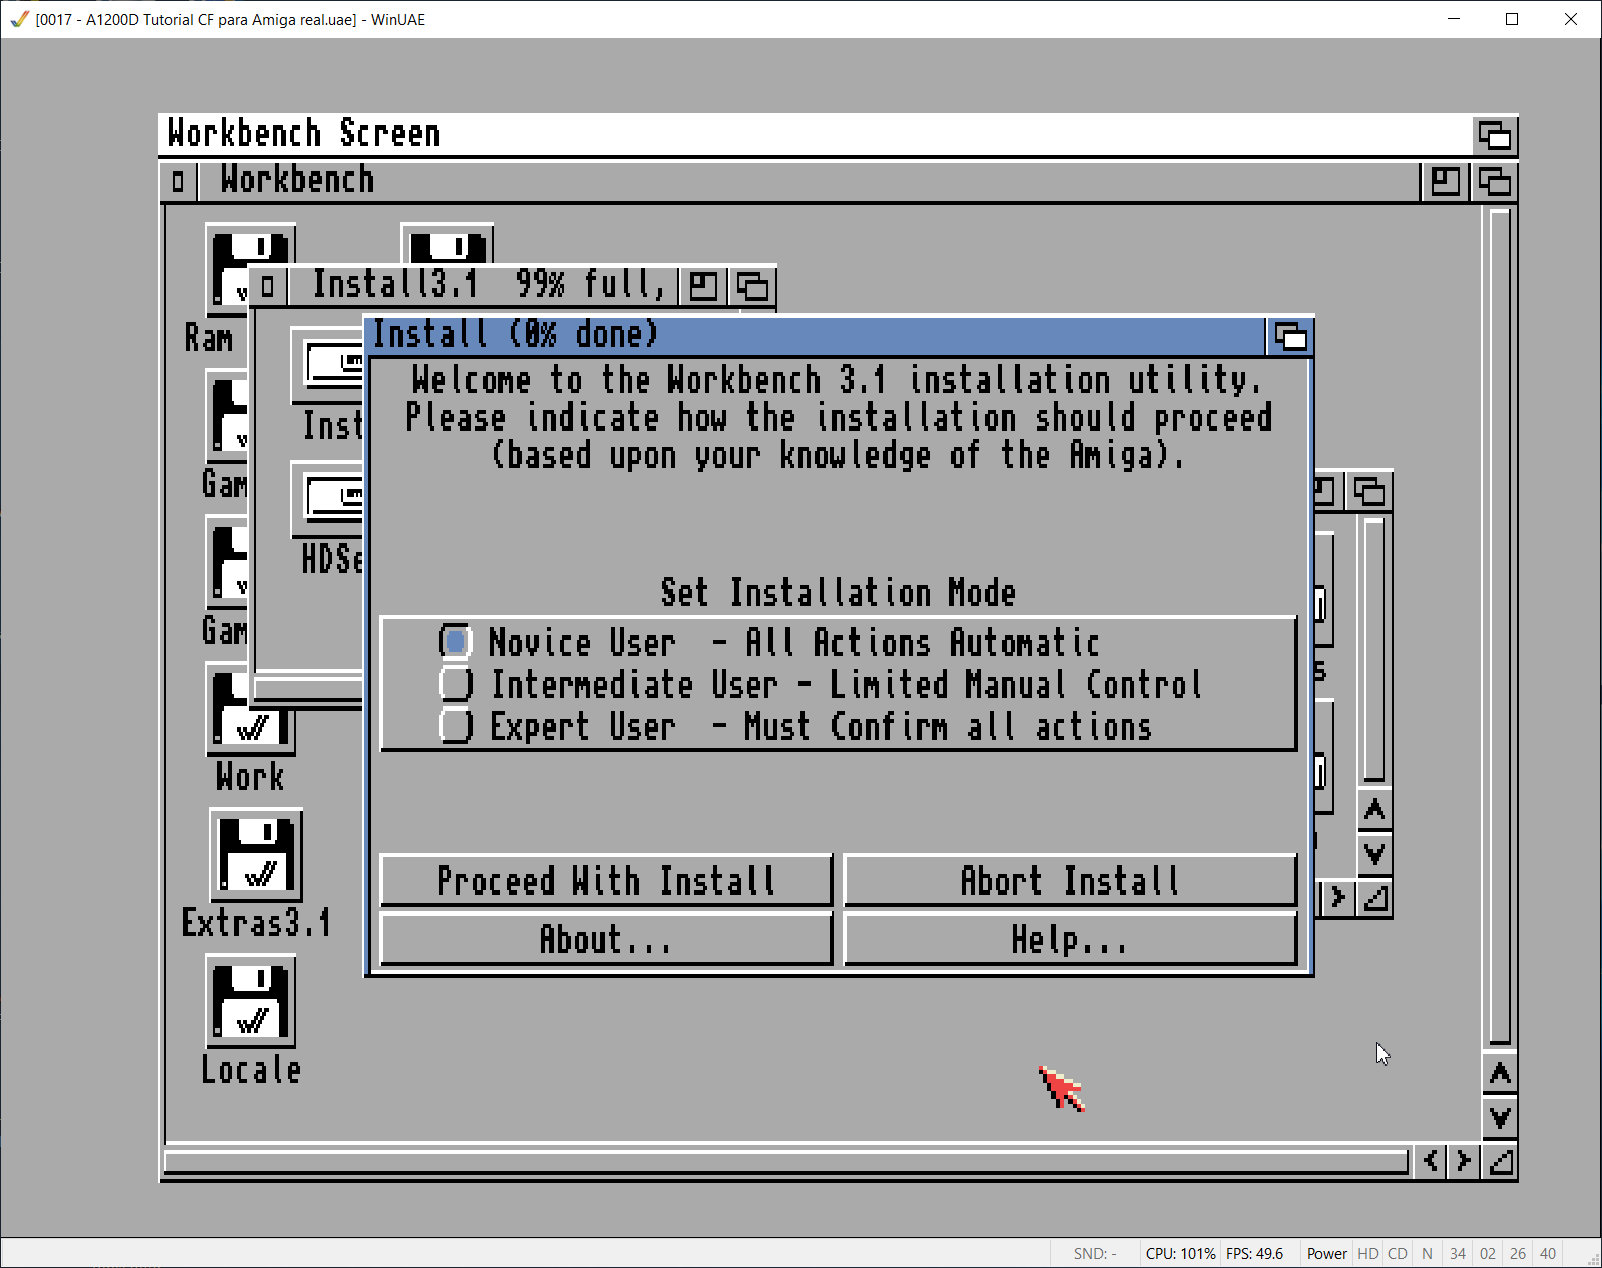This screenshot has width=1602, height=1268.
Task: Click the Workbench window zoom gadget
Action: [1445, 181]
